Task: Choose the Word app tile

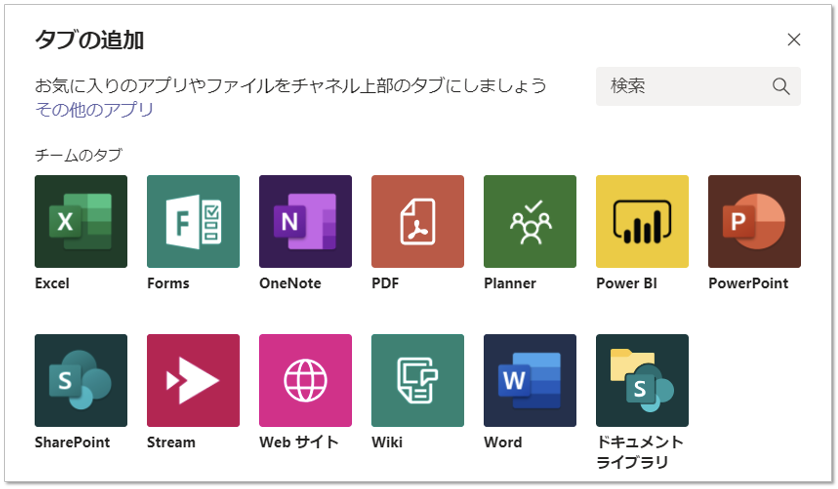Action: pos(530,381)
